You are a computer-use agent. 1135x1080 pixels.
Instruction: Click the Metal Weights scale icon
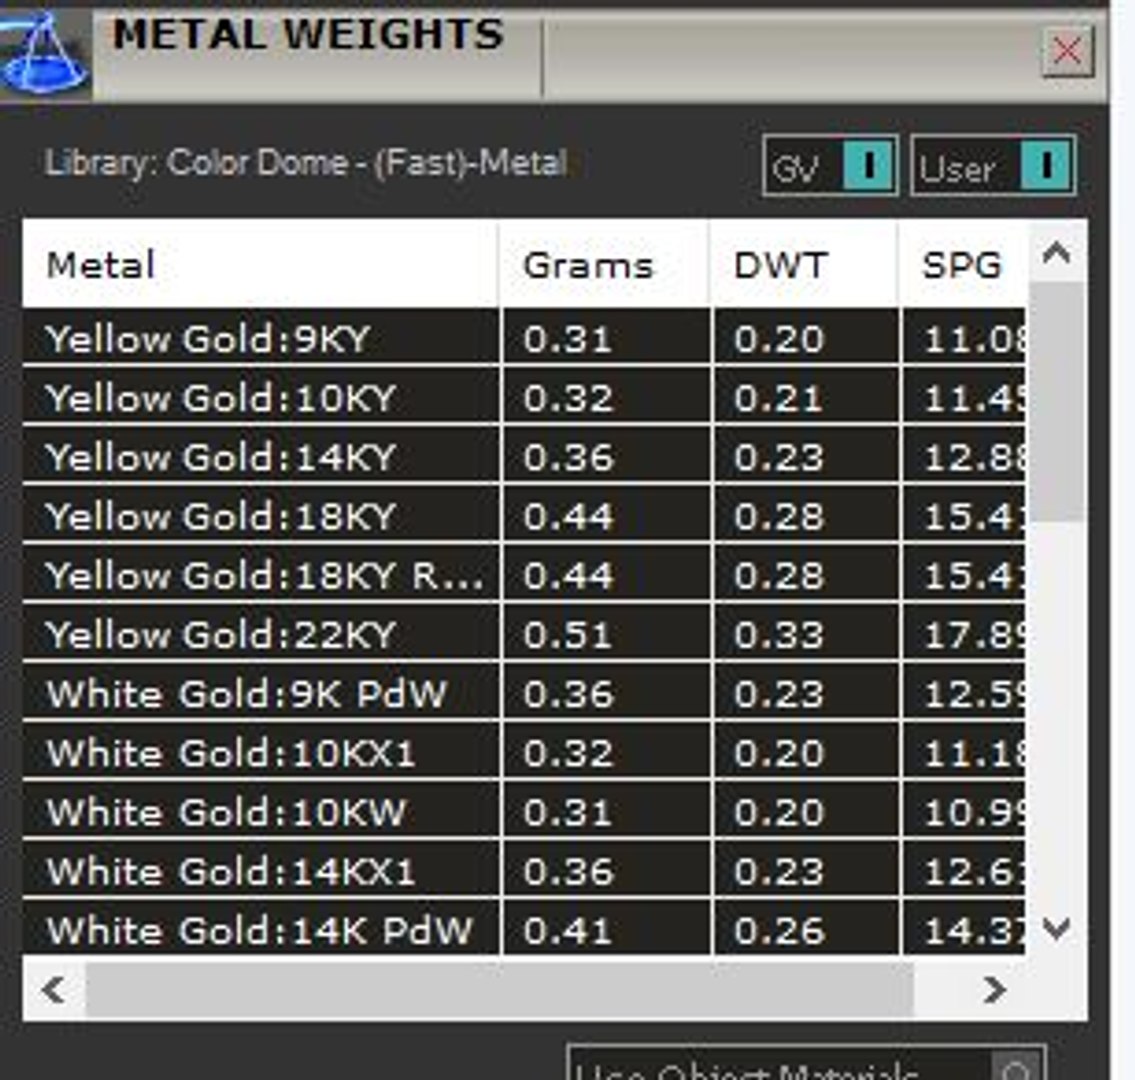[45, 55]
